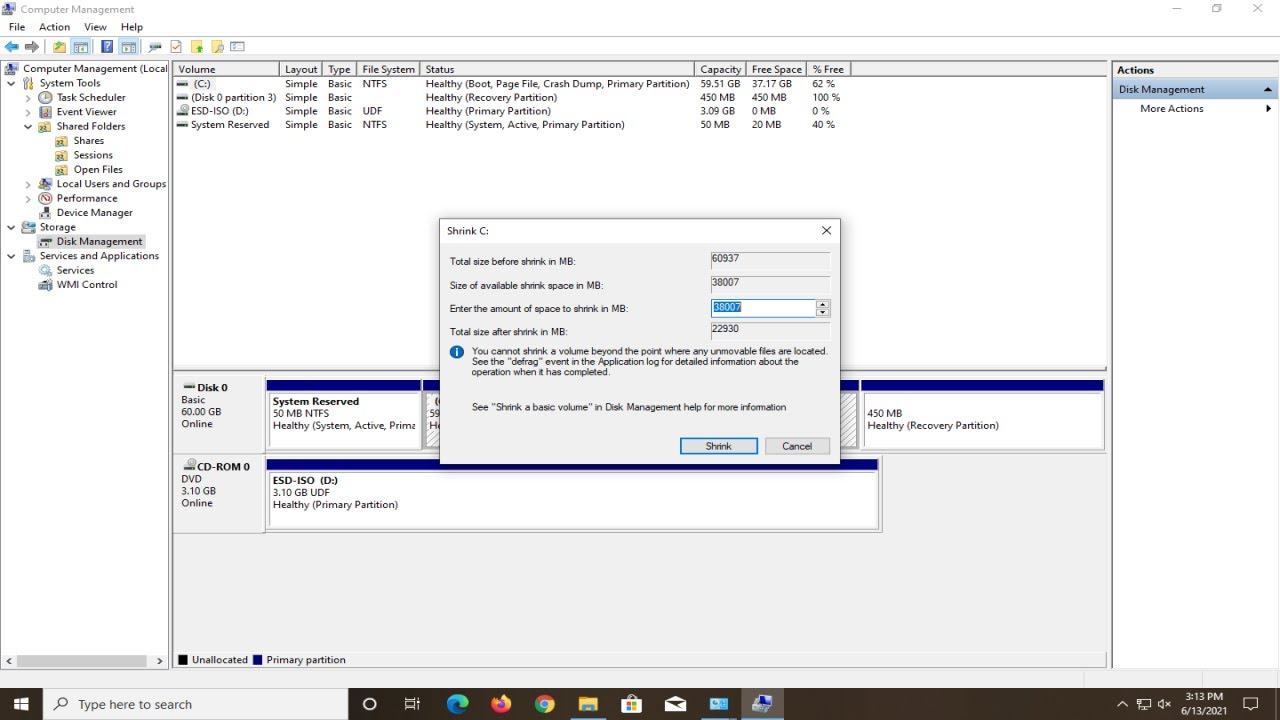Click the list settings toolbar icon

point(237,47)
